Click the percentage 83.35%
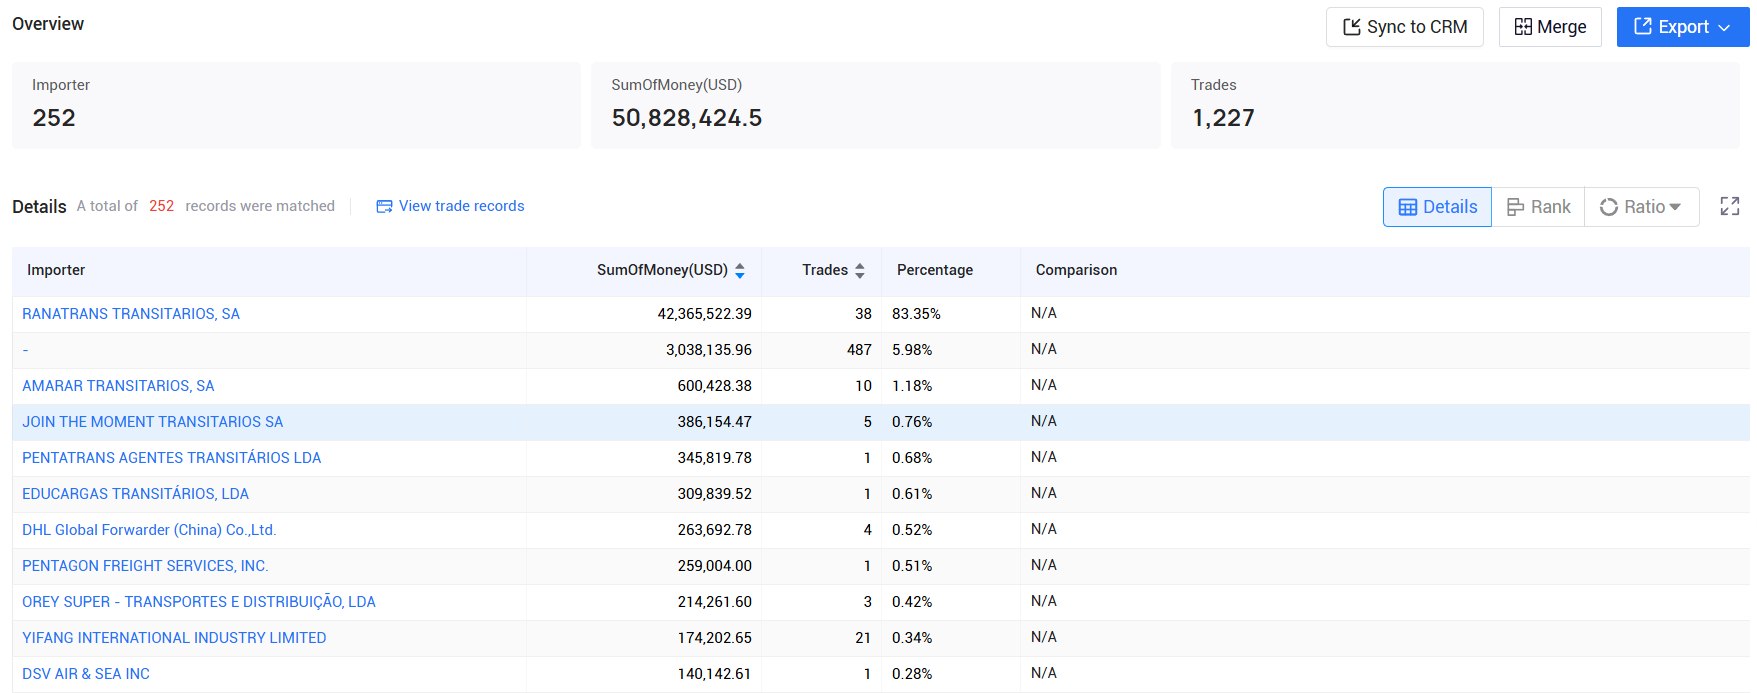1757x693 pixels. (916, 314)
